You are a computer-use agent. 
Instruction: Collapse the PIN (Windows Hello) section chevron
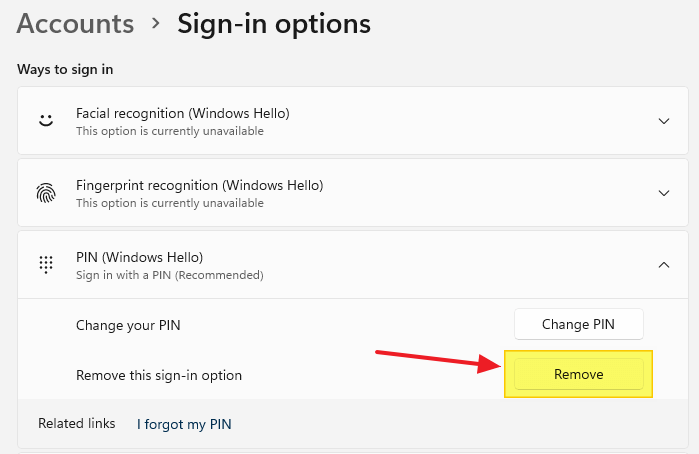[664, 265]
